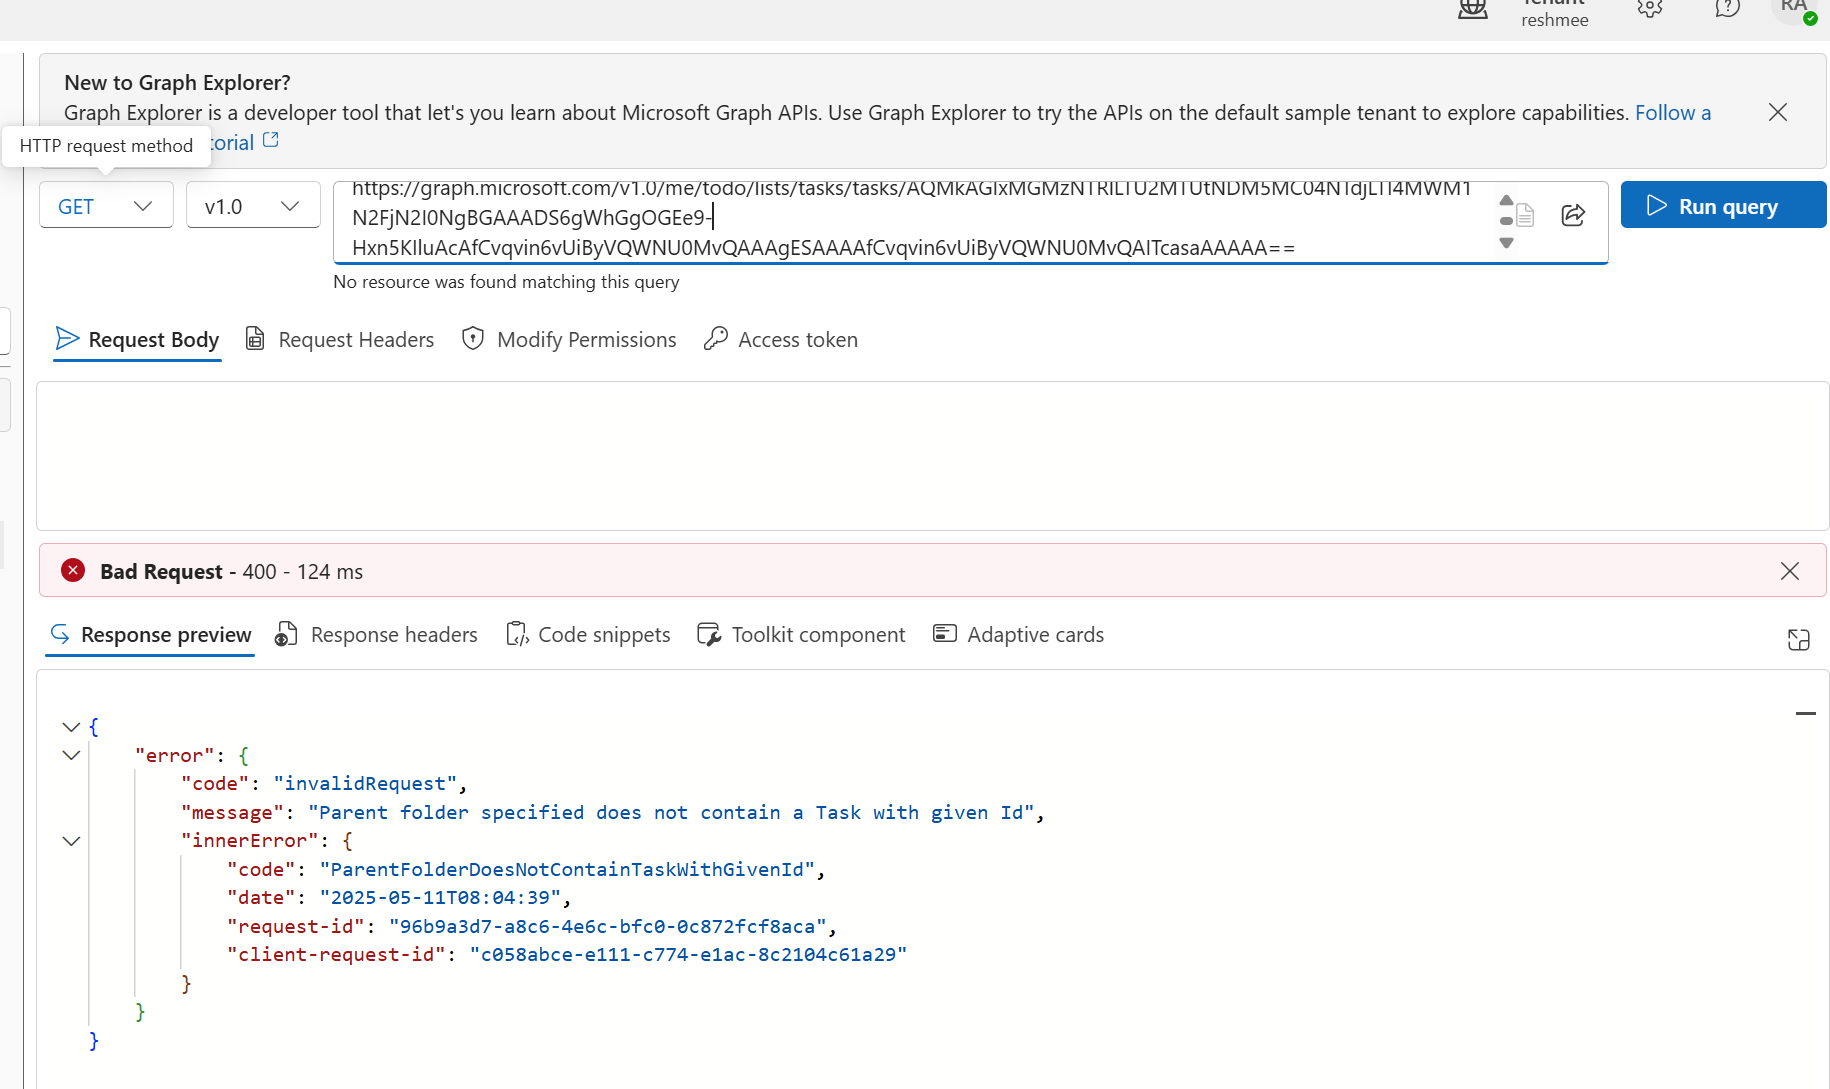Dismiss the Bad Request error message
Screen dimensions: 1830x1089
pyautogui.click(x=1789, y=571)
